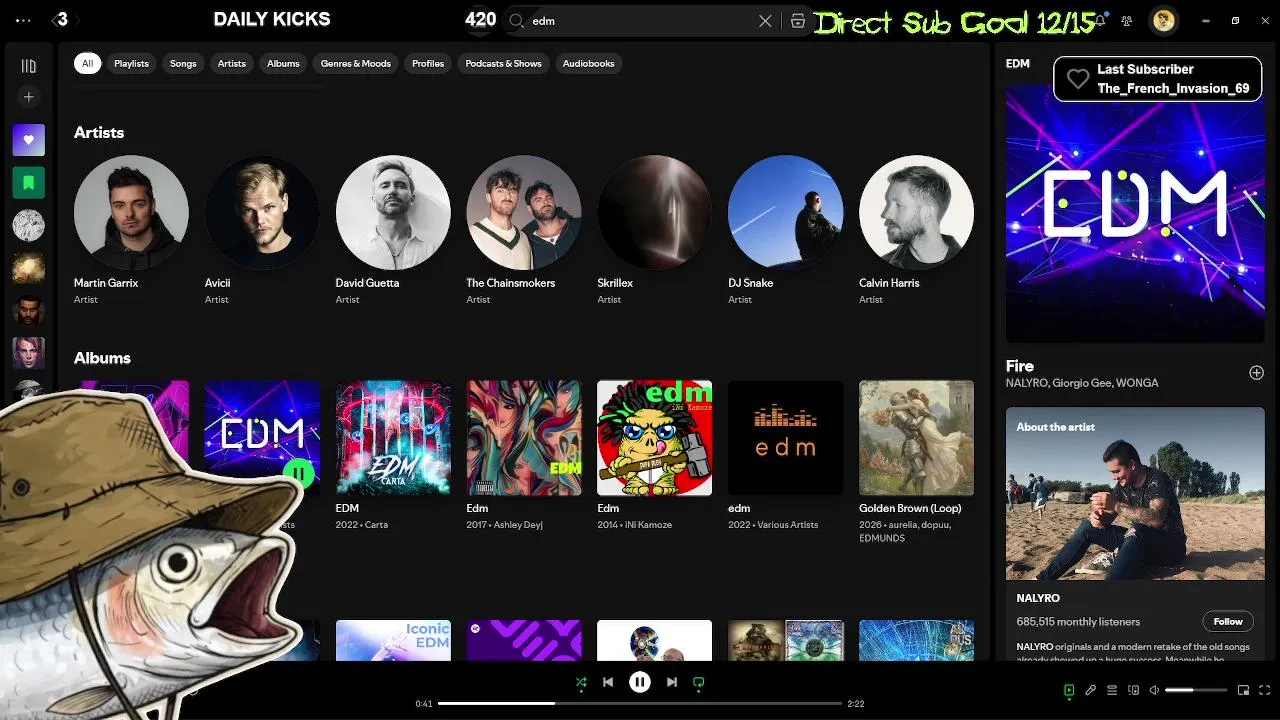1280x720 pixels.
Task: Open Avicii artist photo
Action: coord(262,212)
